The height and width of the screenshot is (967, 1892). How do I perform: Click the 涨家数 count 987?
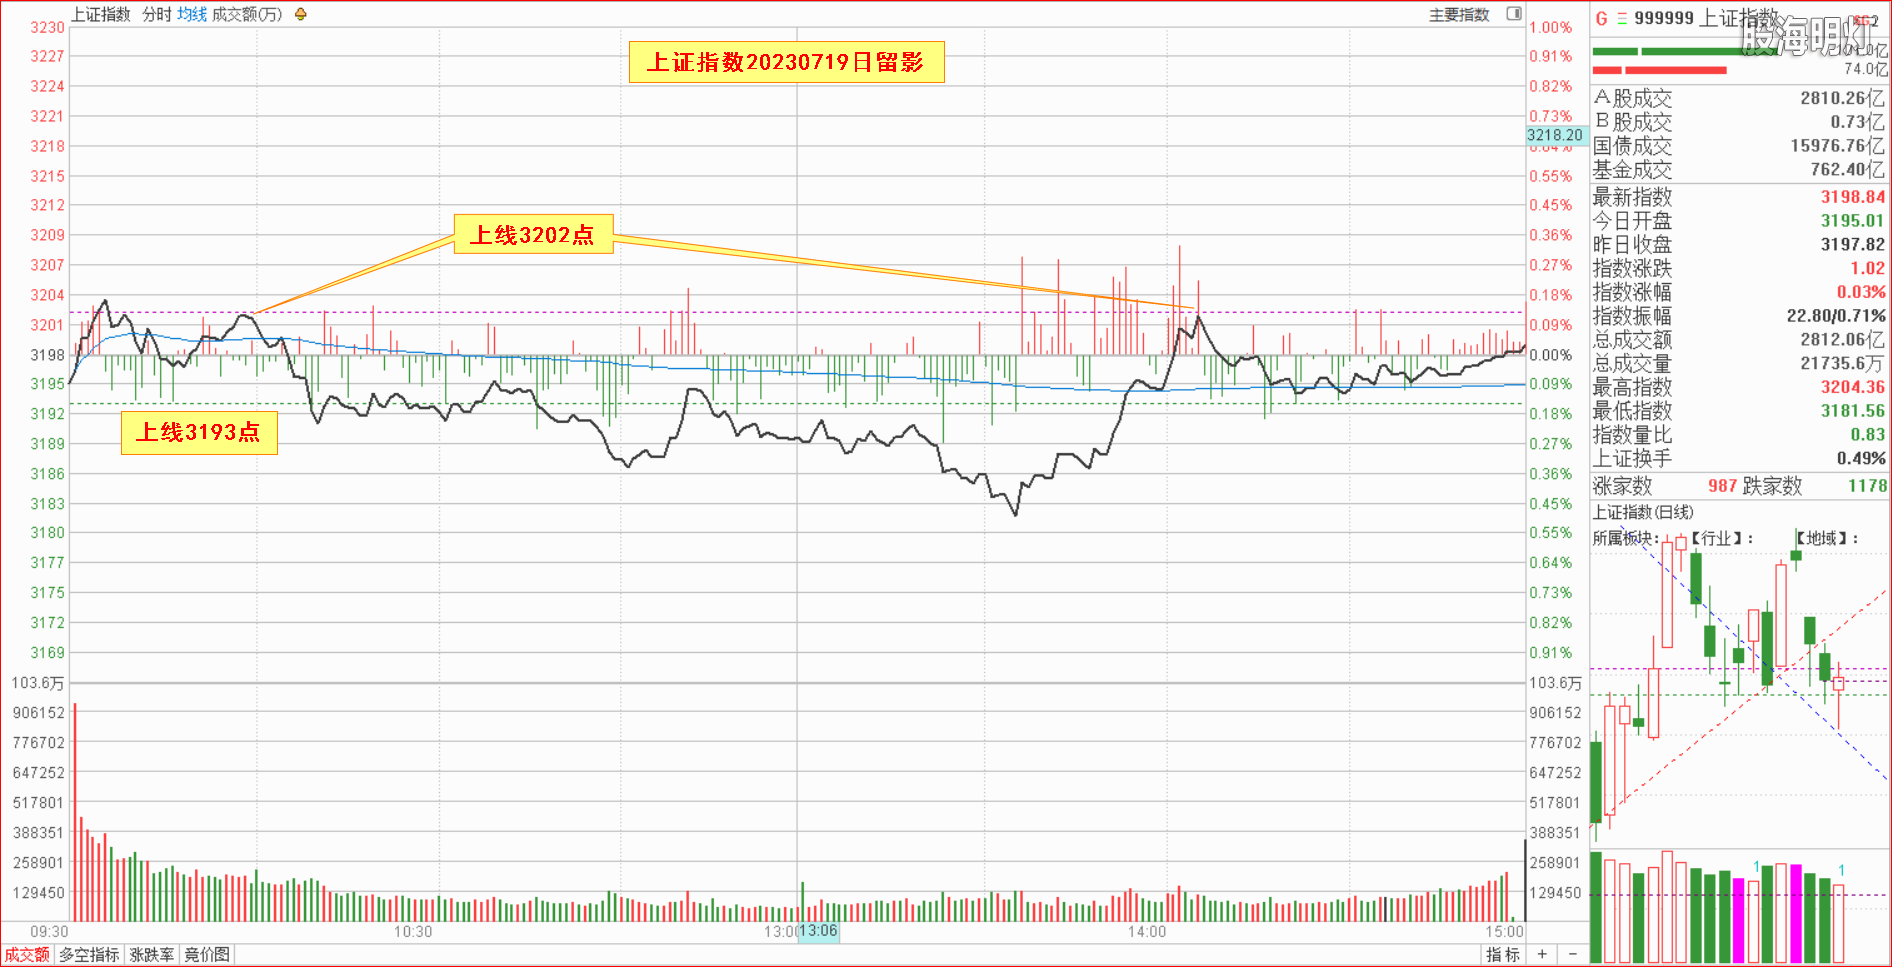[x=1722, y=486]
